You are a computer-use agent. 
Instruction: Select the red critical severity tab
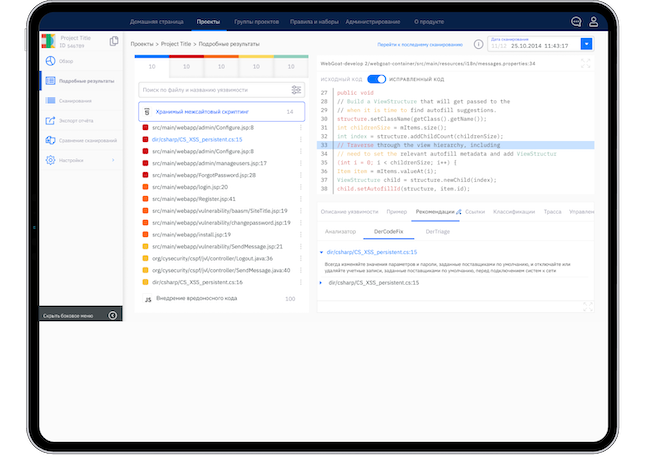(187, 66)
